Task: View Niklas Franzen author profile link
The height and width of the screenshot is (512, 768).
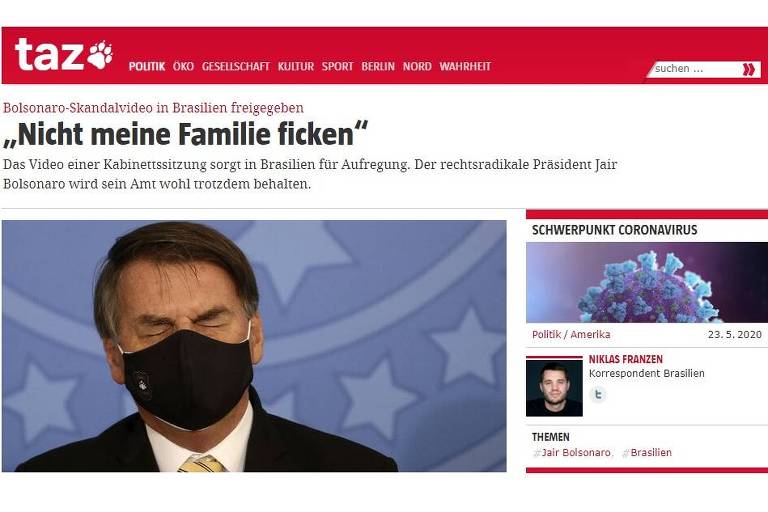Action: (625, 359)
